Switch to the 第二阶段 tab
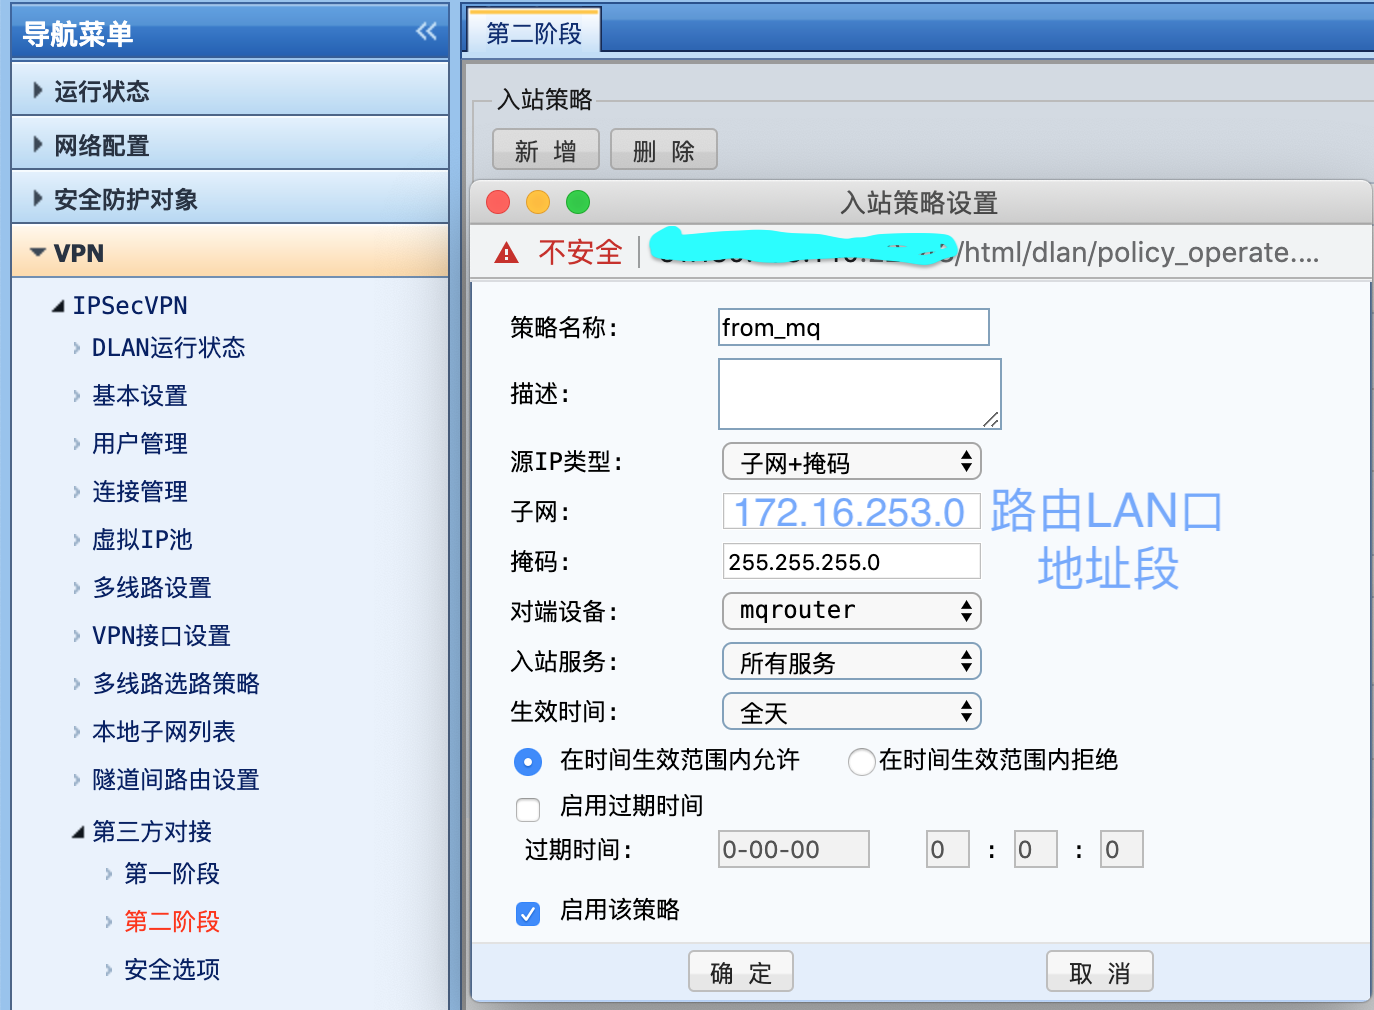This screenshot has width=1374, height=1010. [x=533, y=33]
